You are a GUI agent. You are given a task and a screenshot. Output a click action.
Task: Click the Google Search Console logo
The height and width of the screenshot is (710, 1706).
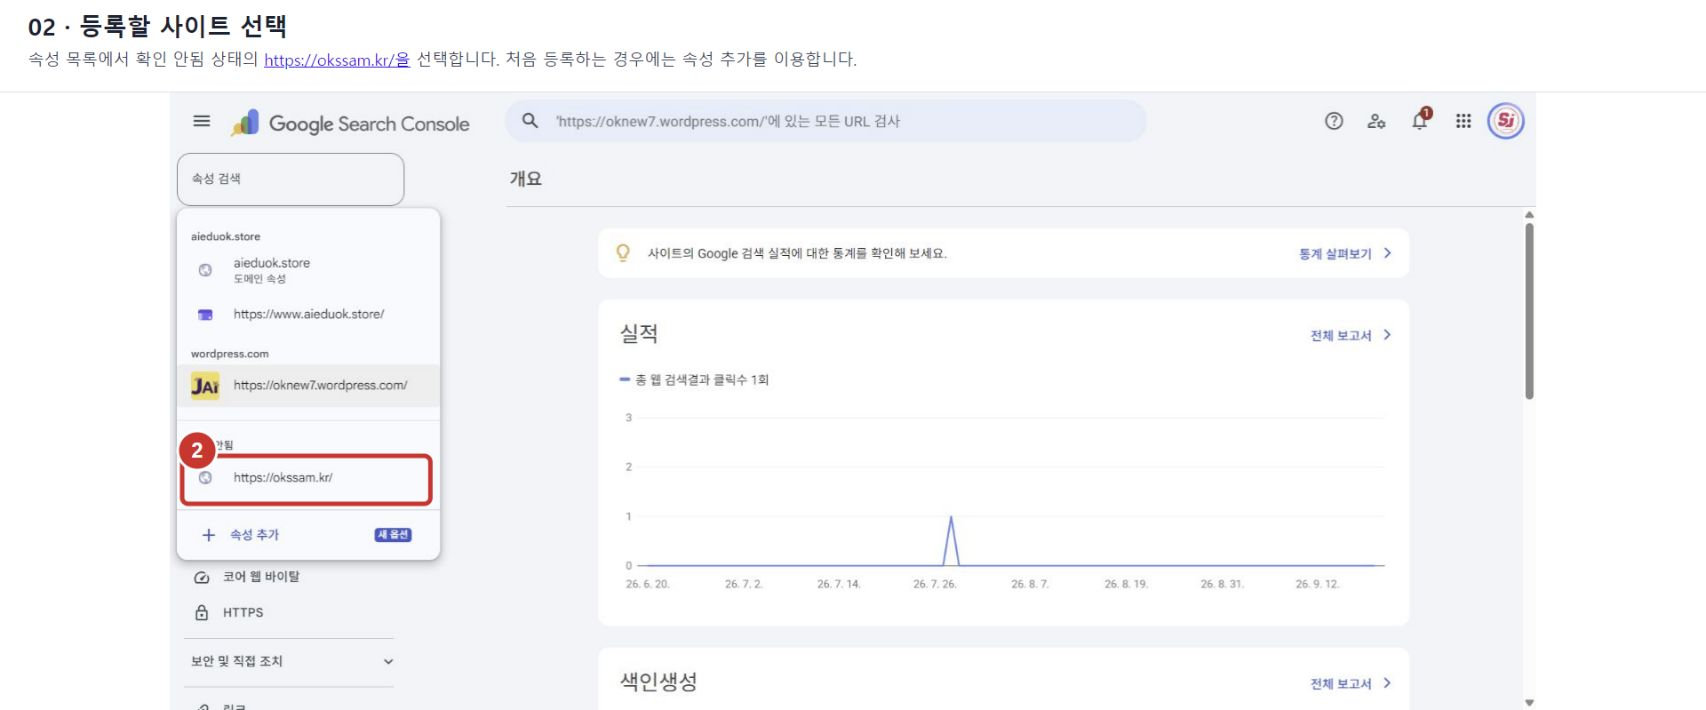pyautogui.click(x=350, y=123)
